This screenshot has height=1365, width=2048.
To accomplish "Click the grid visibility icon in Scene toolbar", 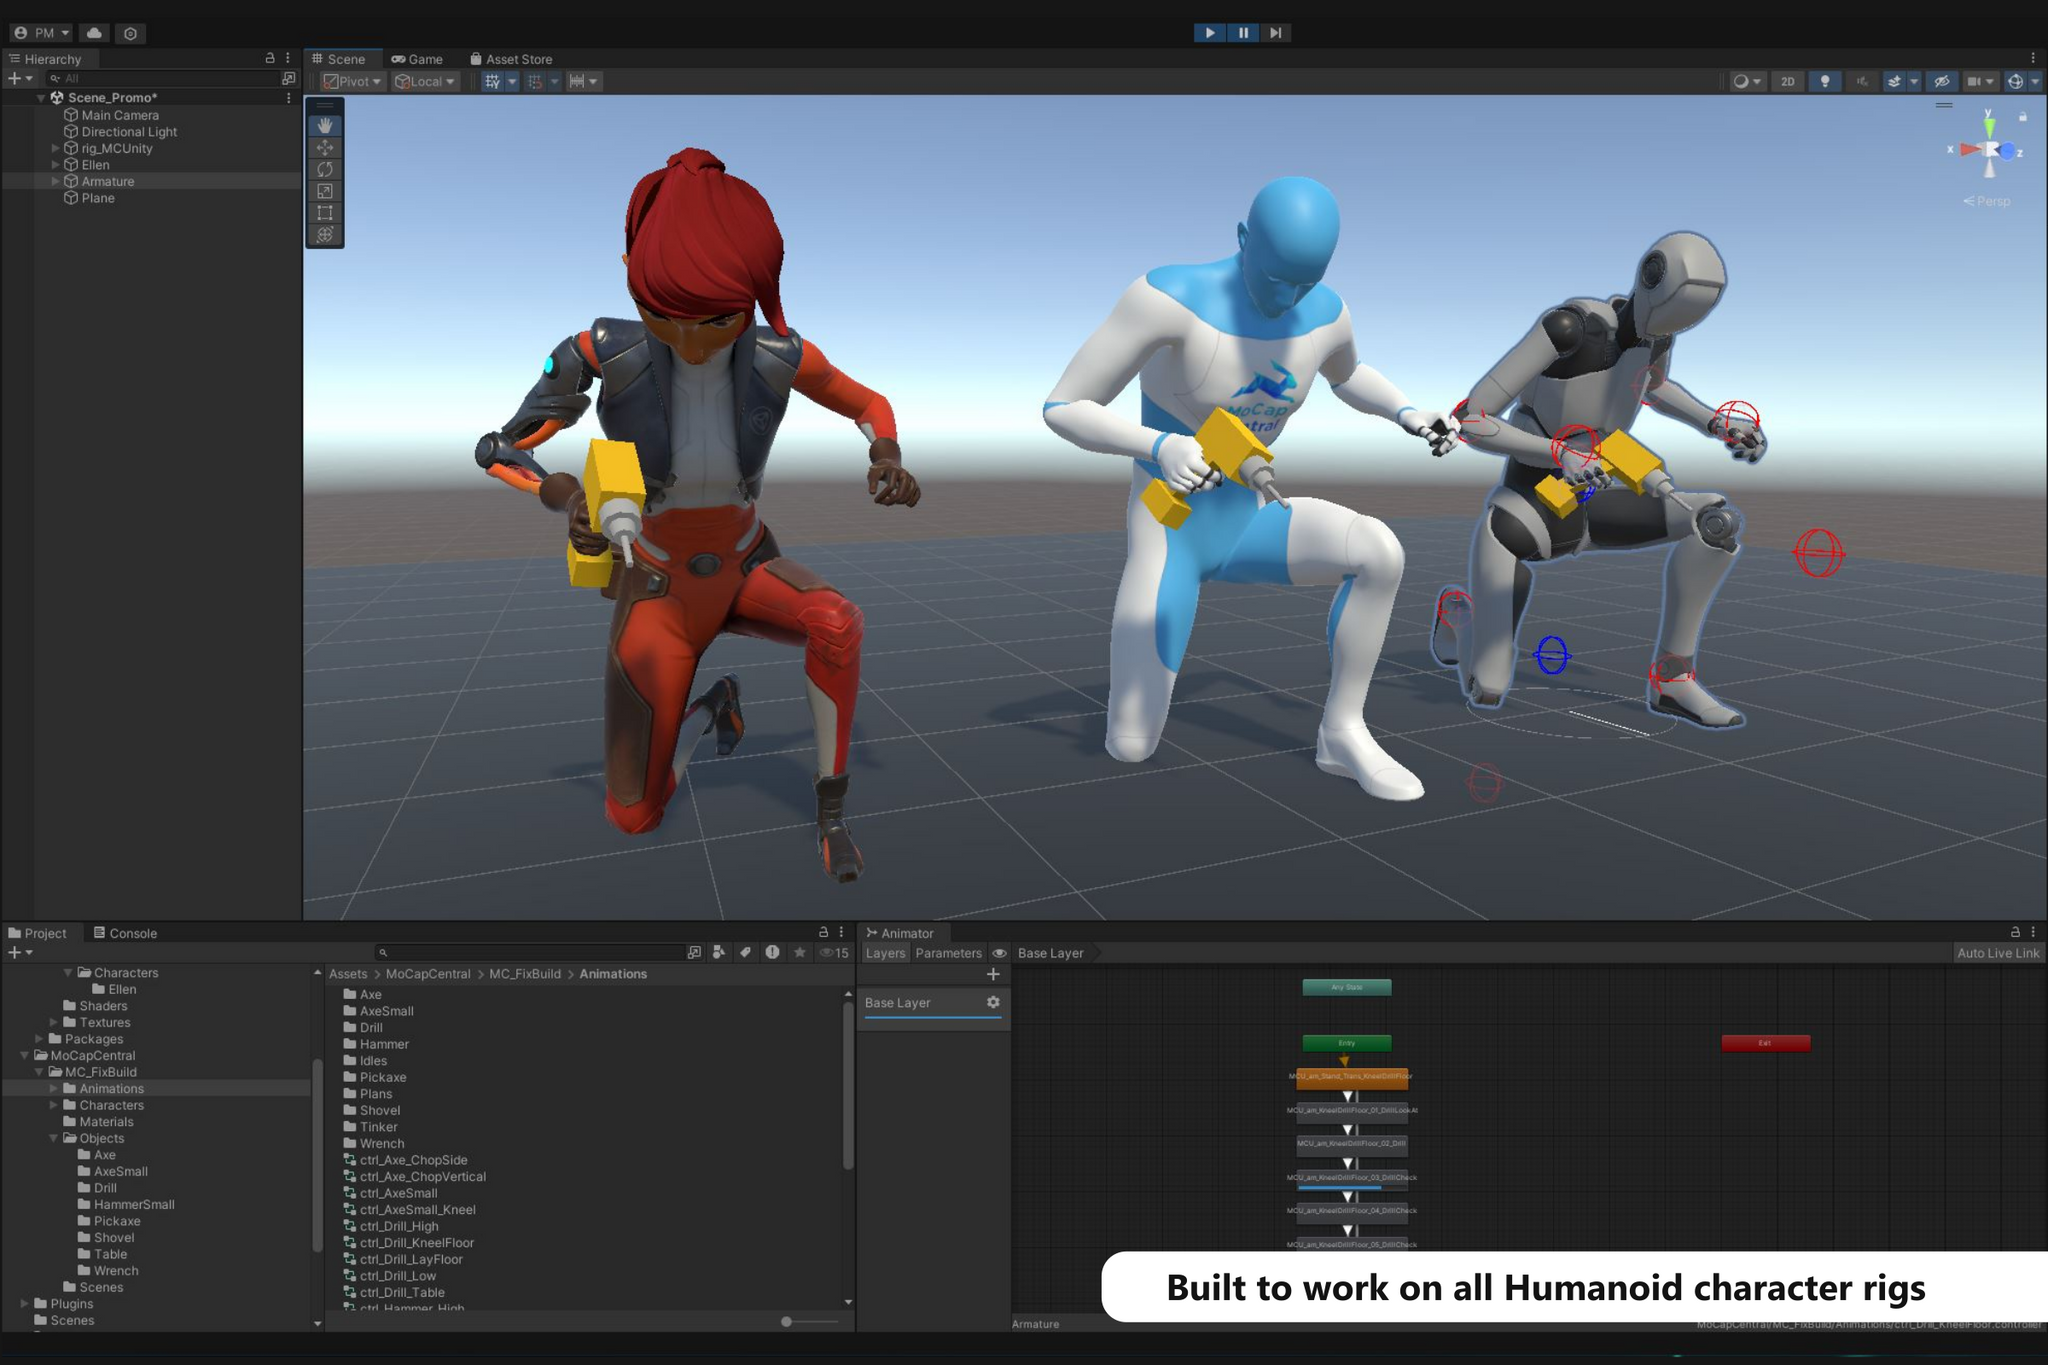I will pyautogui.click(x=494, y=81).
